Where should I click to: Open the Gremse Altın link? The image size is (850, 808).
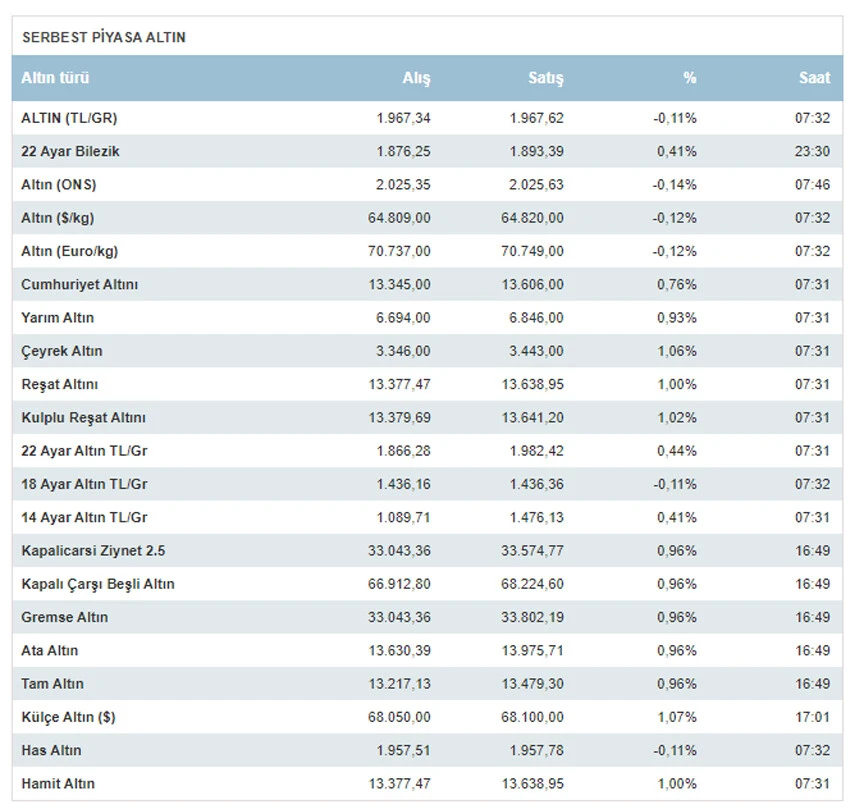click(x=65, y=617)
